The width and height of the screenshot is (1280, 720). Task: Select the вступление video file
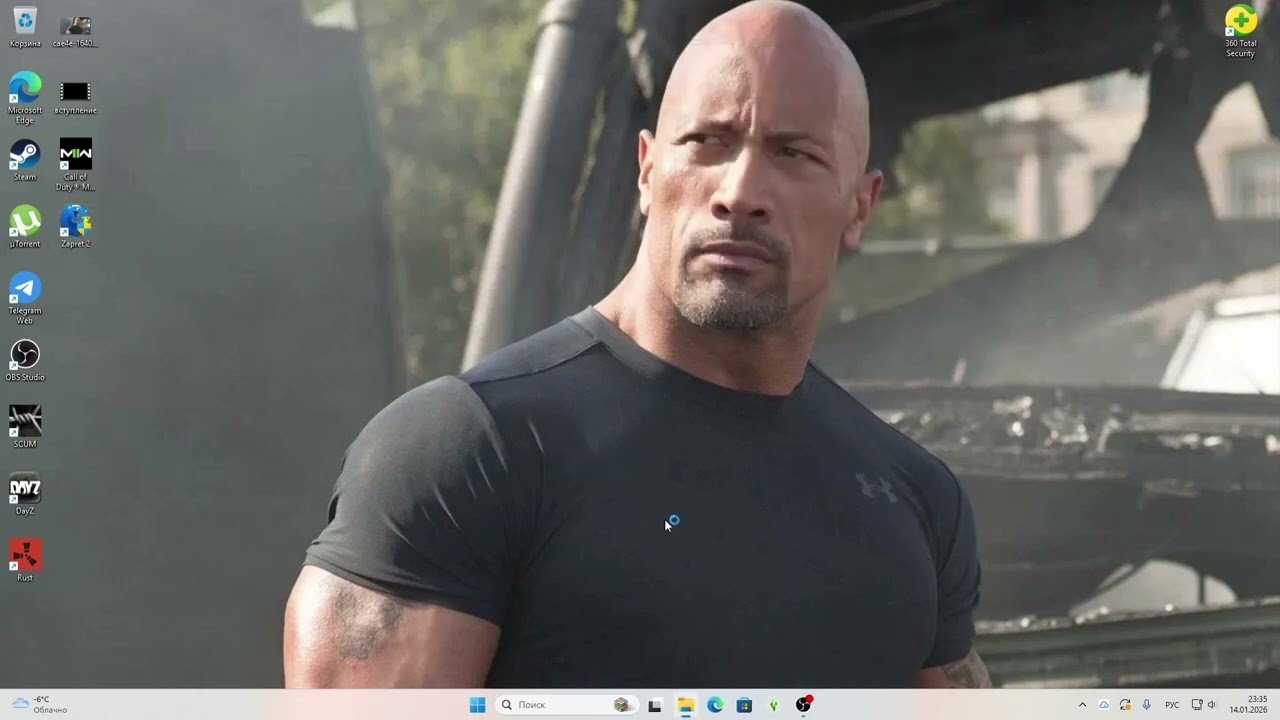pos(75,96)
